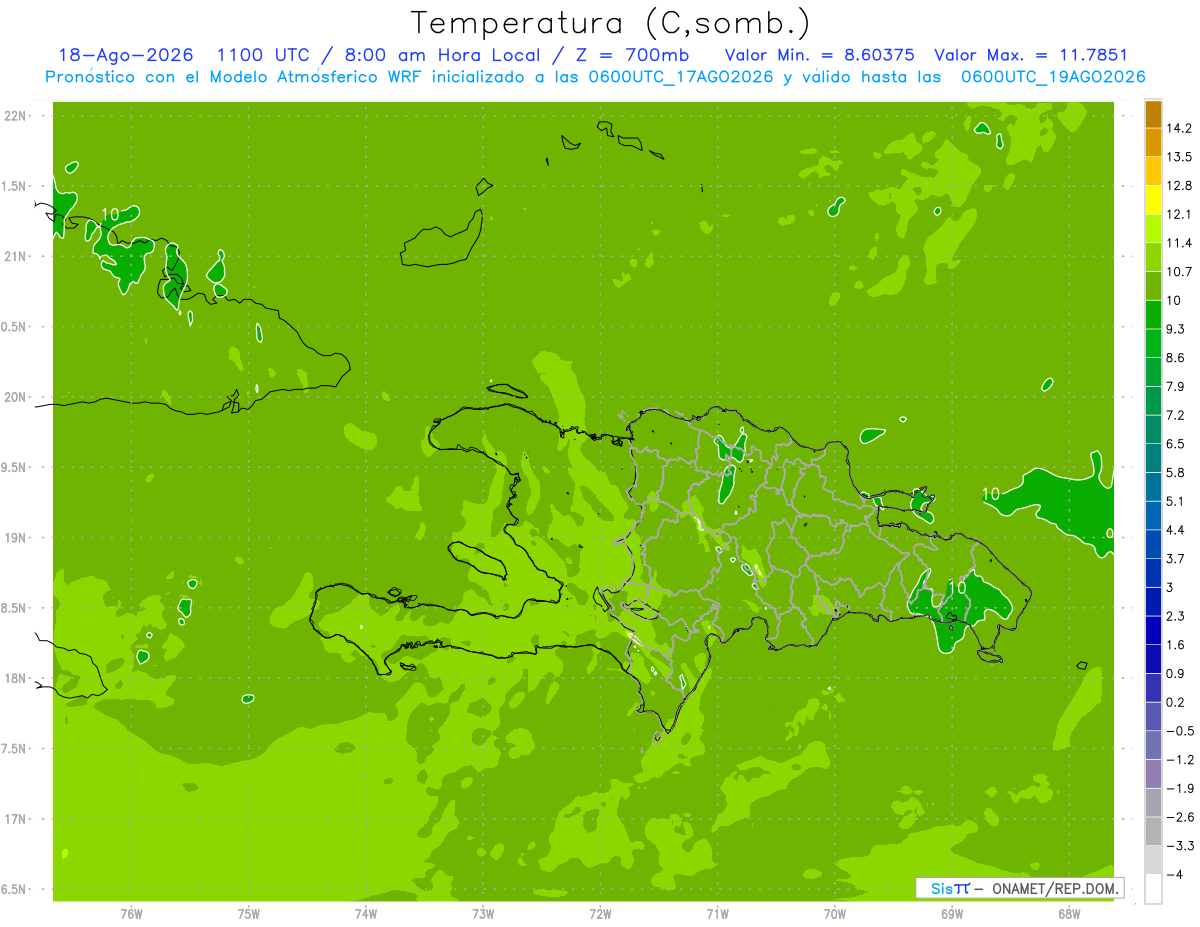The image size is (1200, 927).
Task: Click the "0.9" colorbar label
Action: (x=1176, y=674)
